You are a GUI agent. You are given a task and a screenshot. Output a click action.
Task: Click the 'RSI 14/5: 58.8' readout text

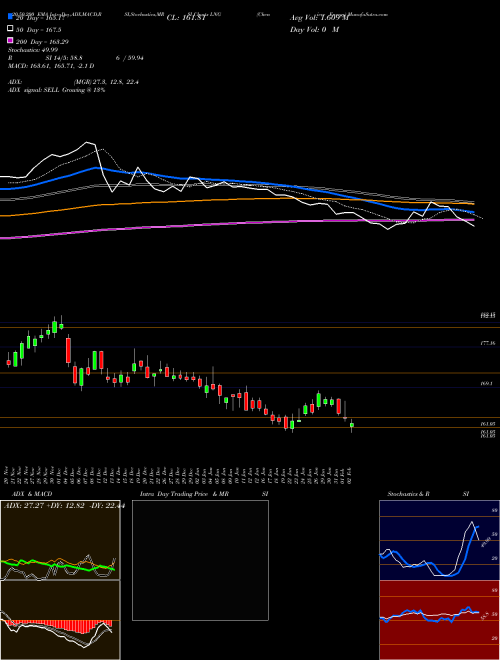click(x=45, y=58)
